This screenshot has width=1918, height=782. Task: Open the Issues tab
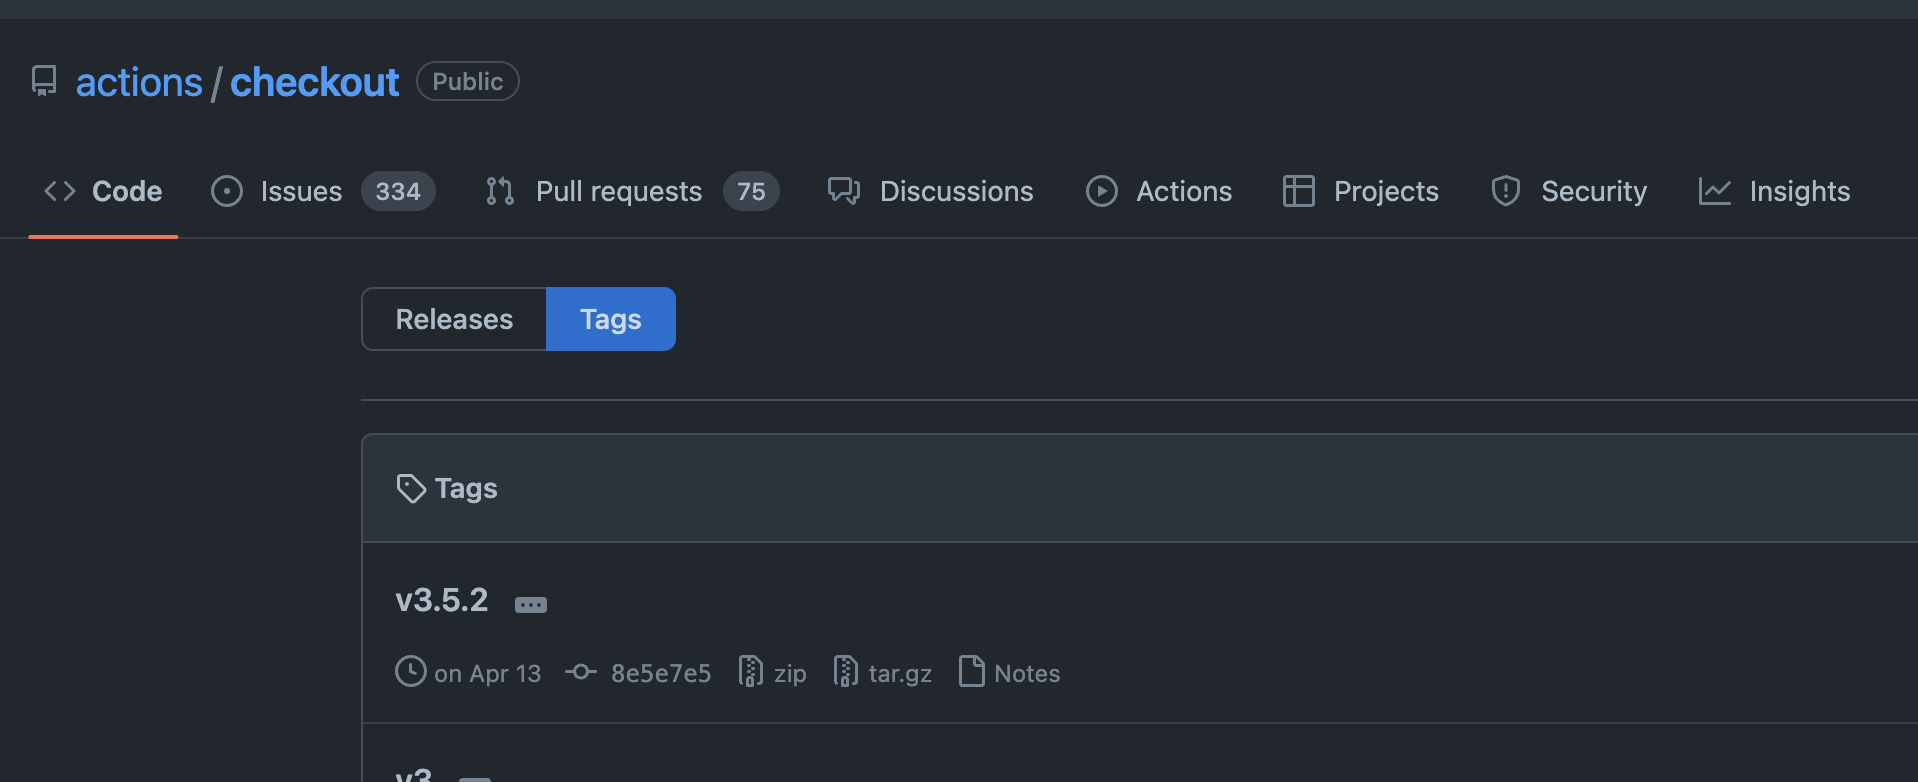(x=323, y=191)
